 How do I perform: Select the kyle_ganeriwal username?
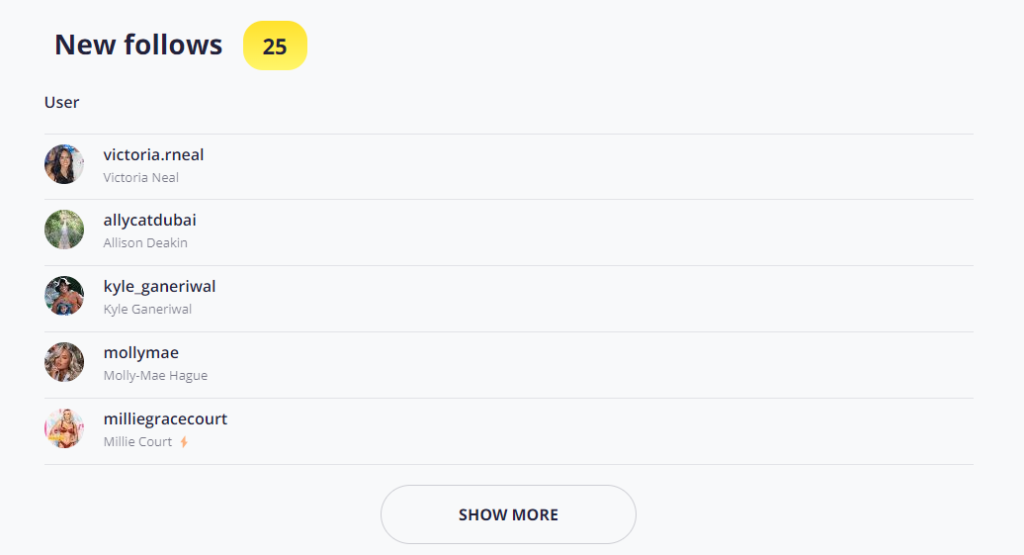tap(159, 287)
